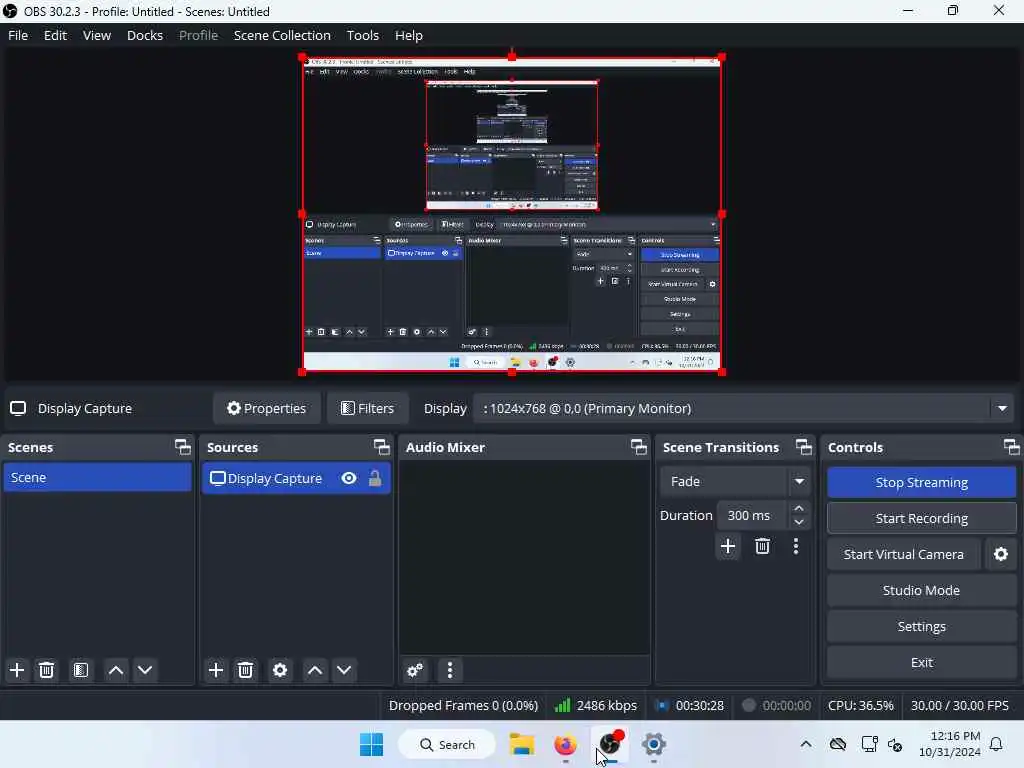Click OBS Studio taskbar icon
The width and height of the screenshot is (1024, 768).
[x=610, y=744]
